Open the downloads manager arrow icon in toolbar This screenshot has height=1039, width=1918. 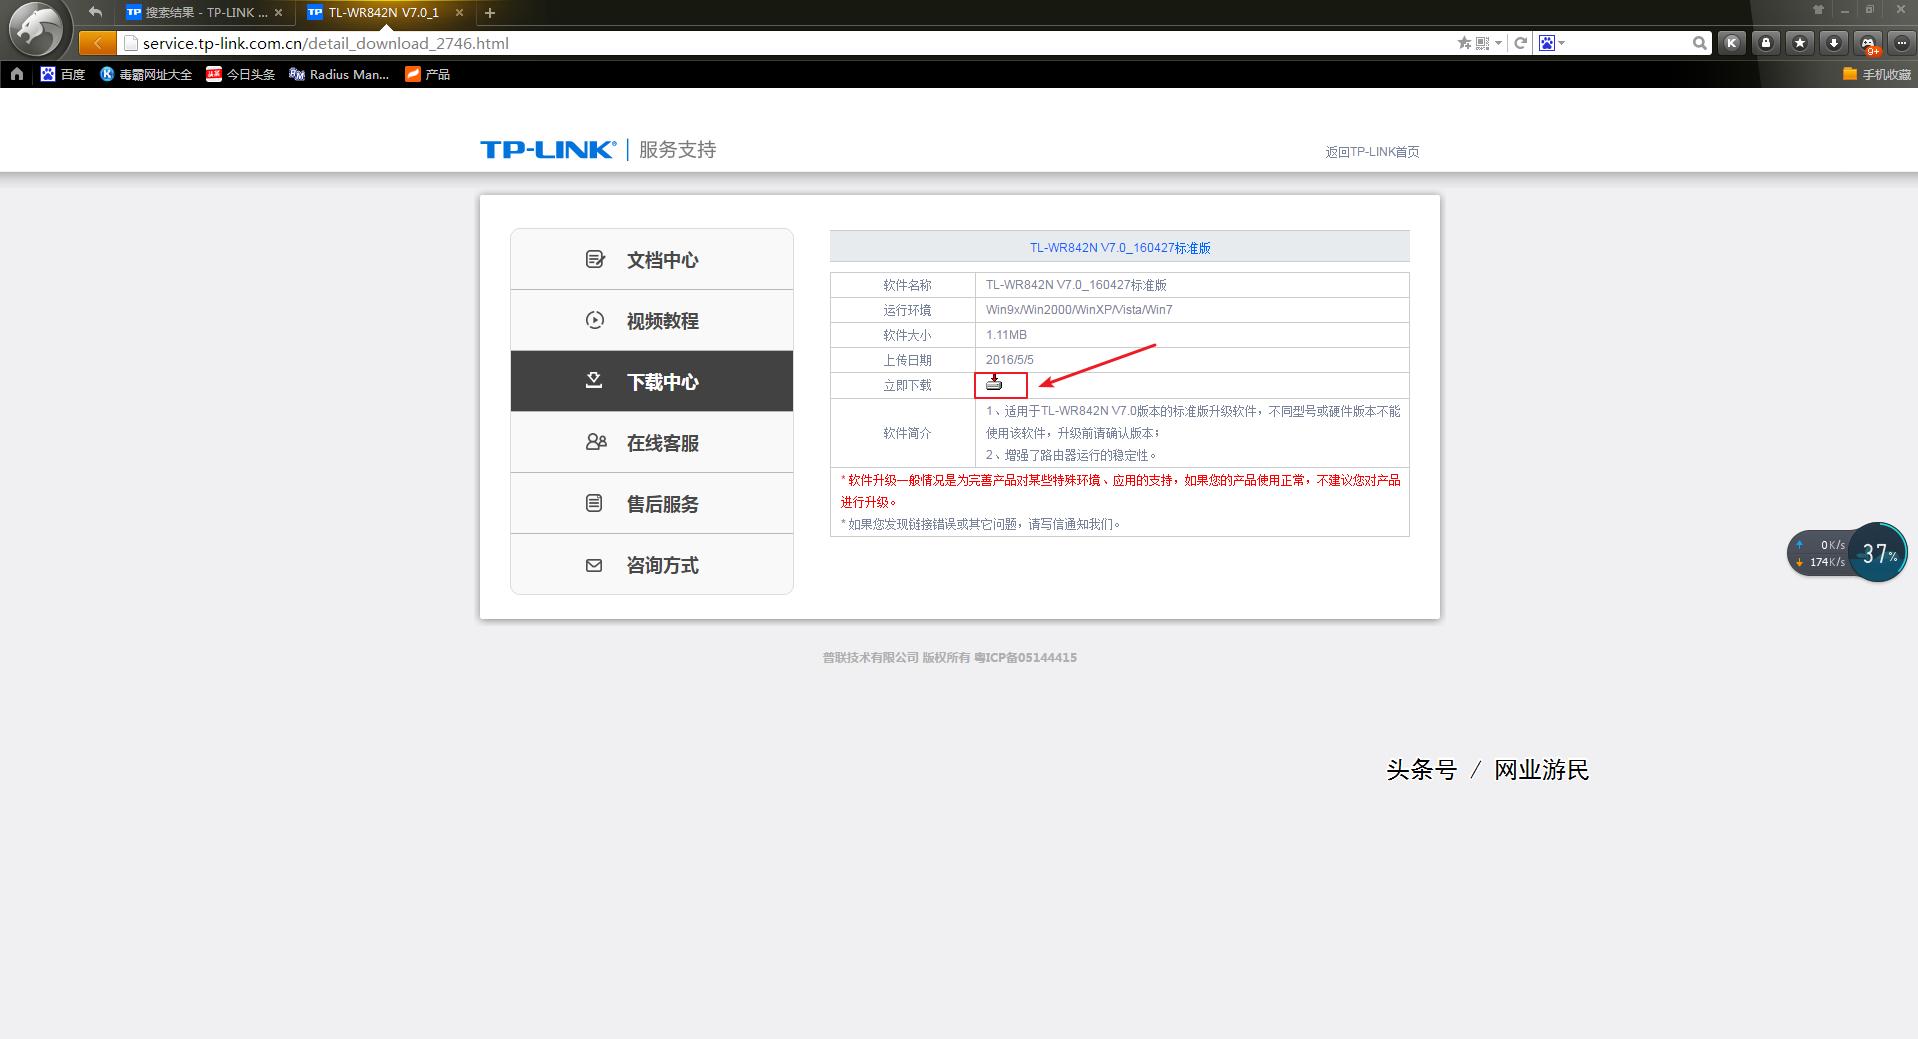click(x=1833, y=43)
